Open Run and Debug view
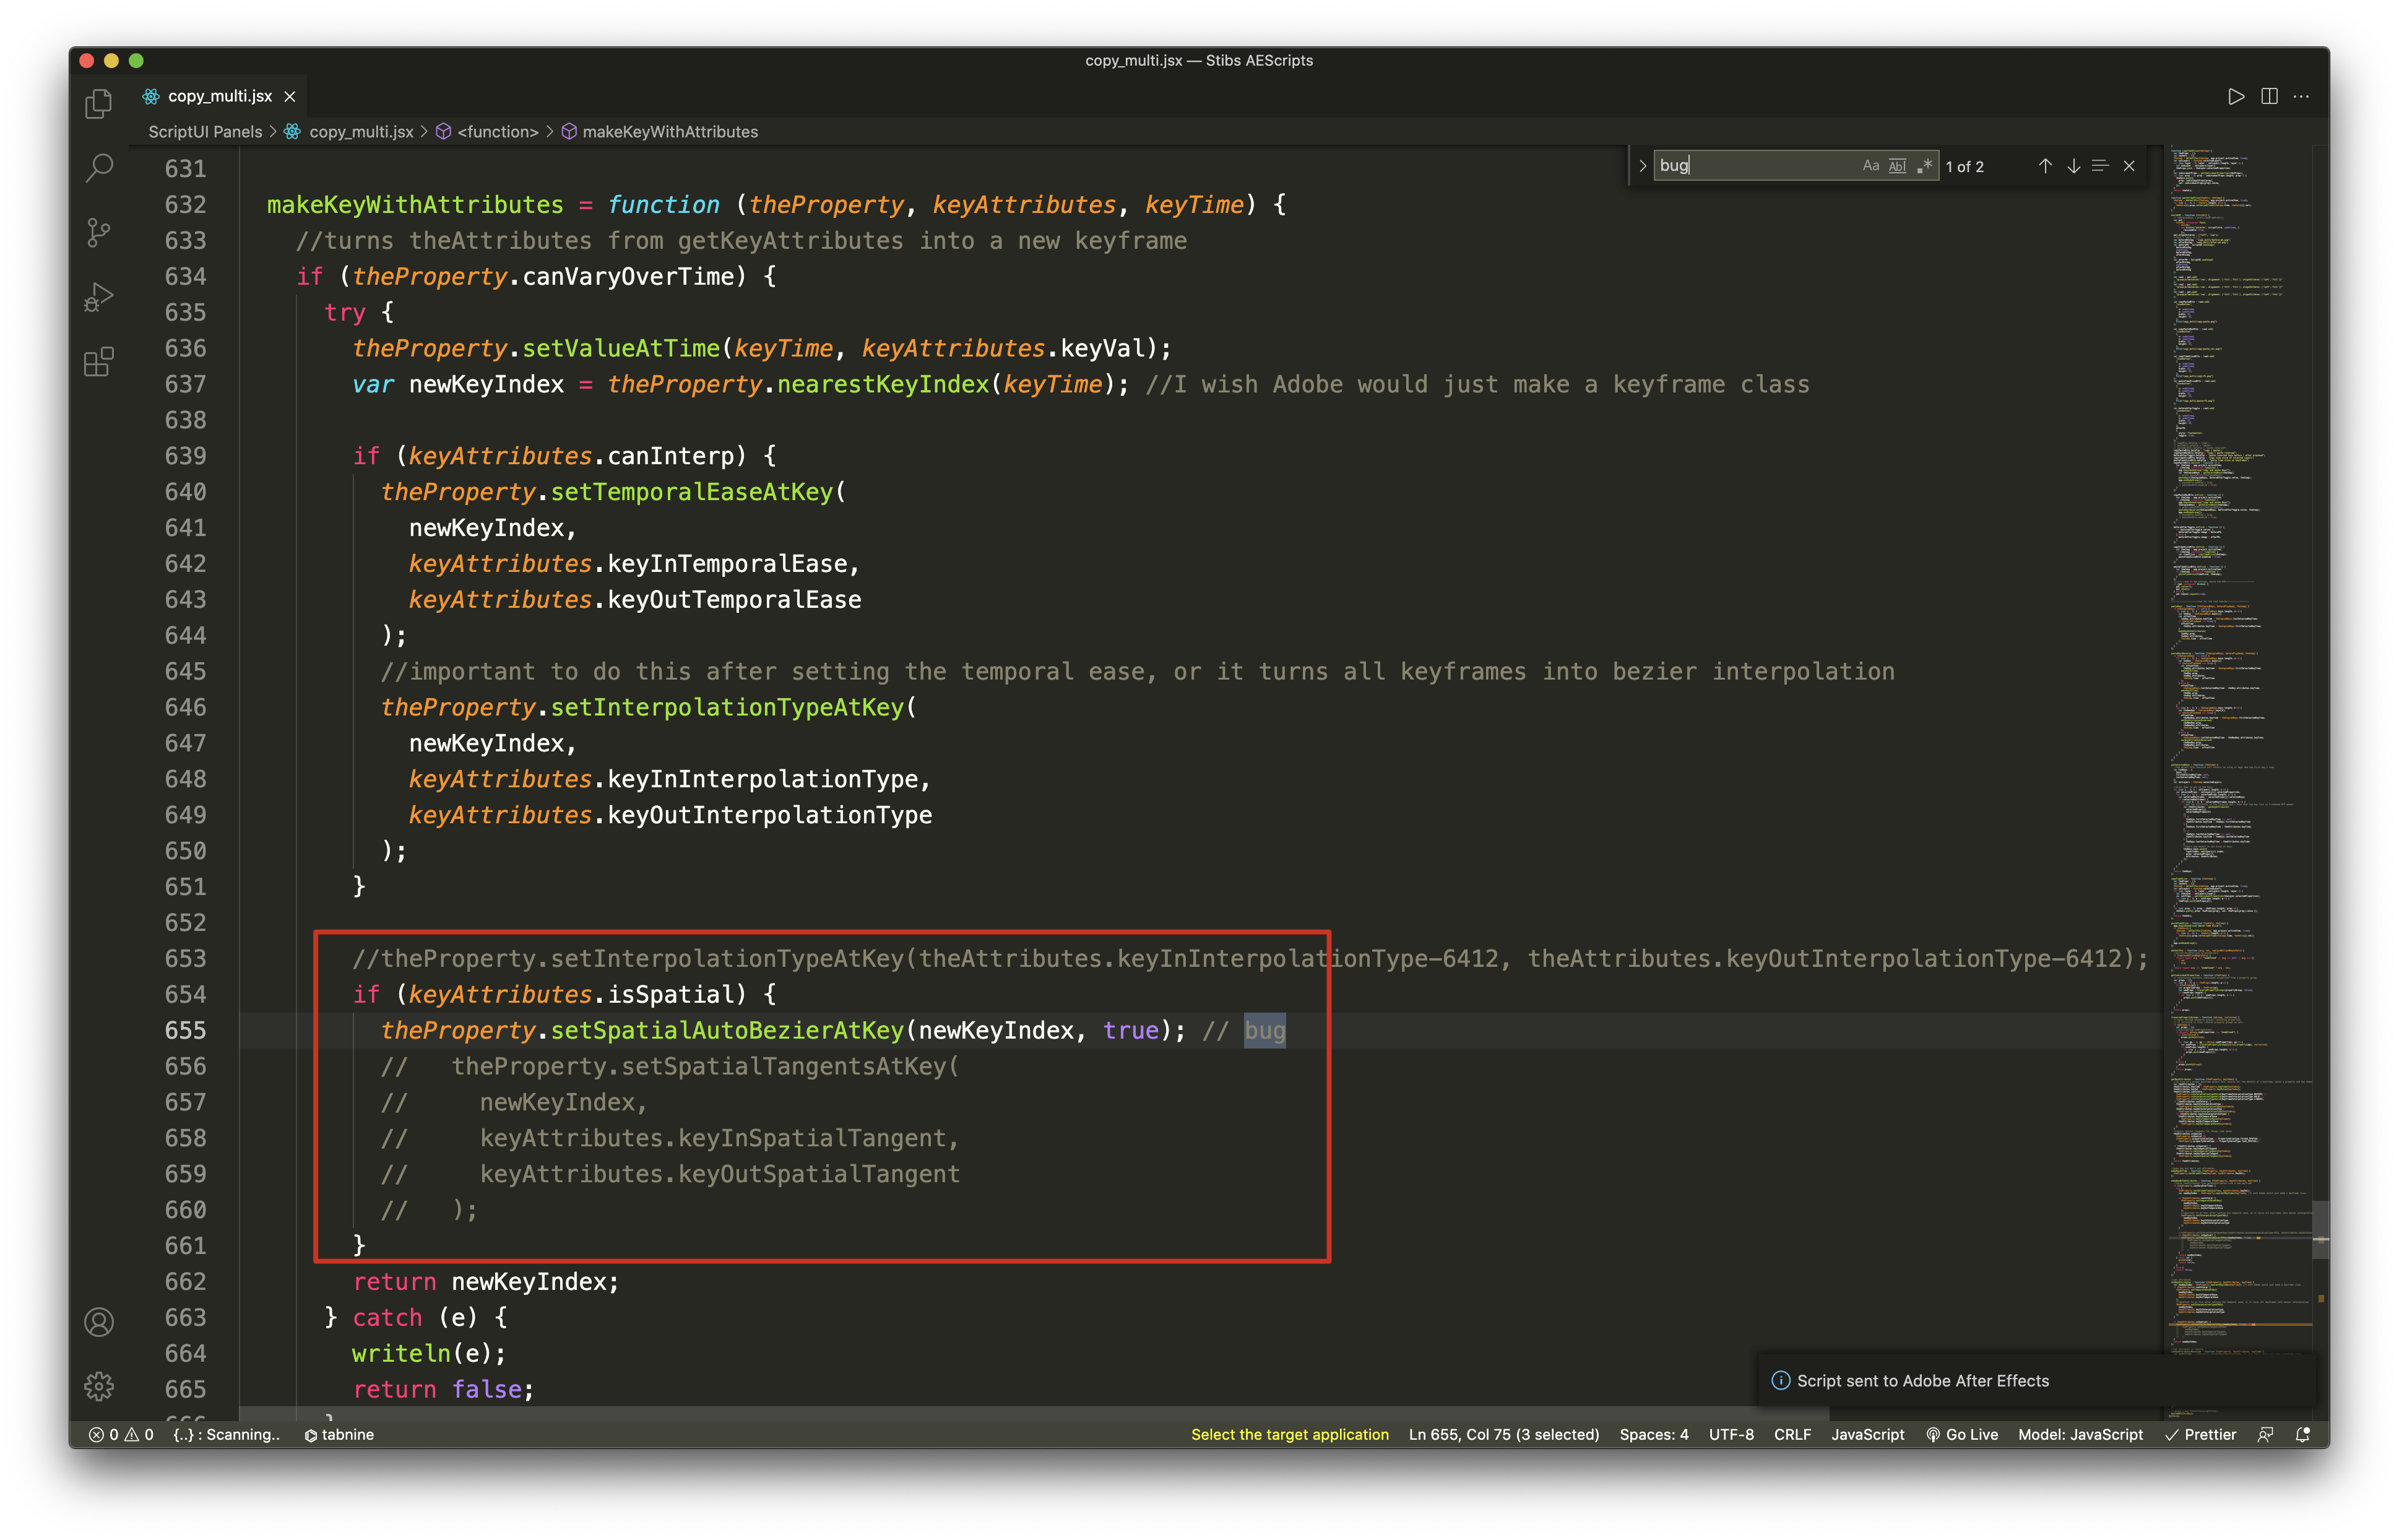2399x1540 pixels. (x=98, y=297)
